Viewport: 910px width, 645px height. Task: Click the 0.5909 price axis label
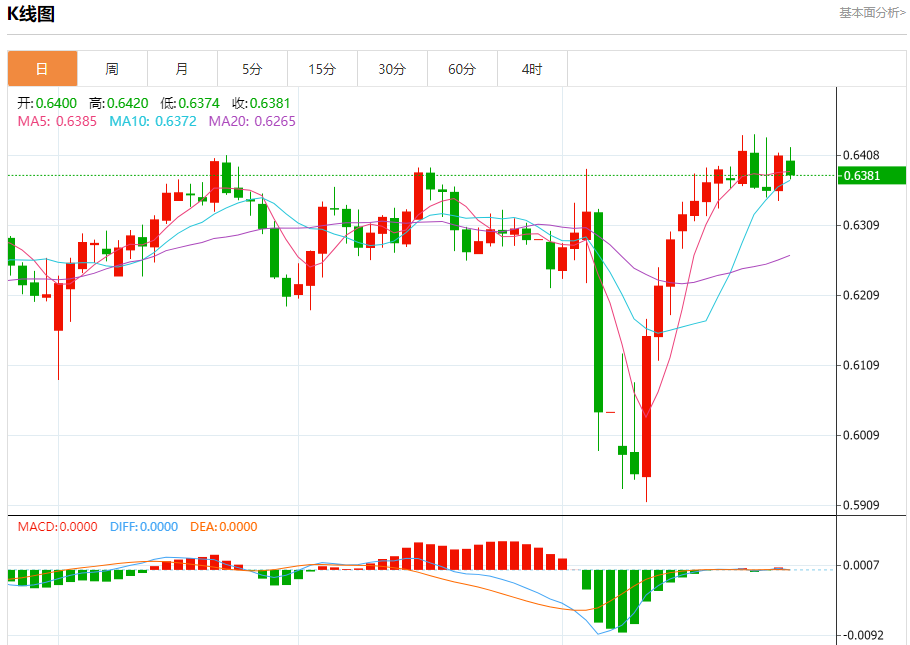[x=861, y=505]
